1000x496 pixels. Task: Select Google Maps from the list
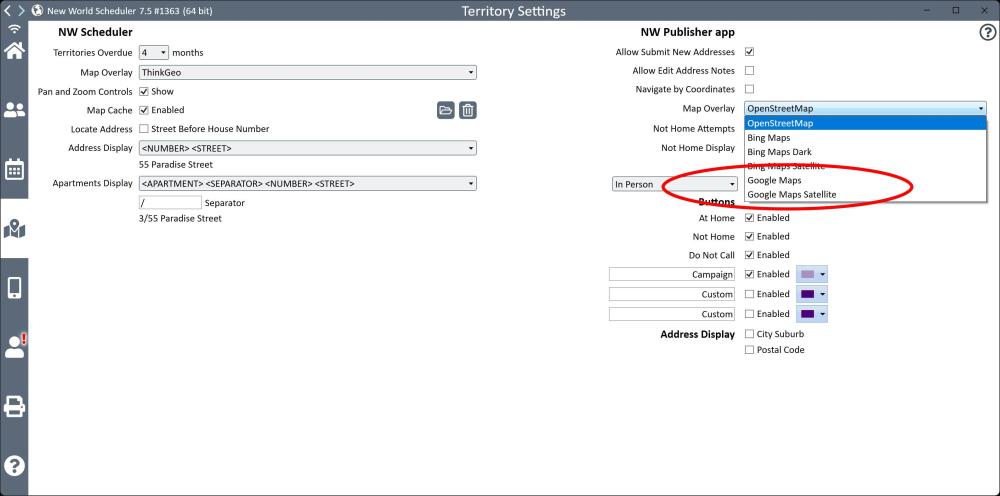(774, 180)
